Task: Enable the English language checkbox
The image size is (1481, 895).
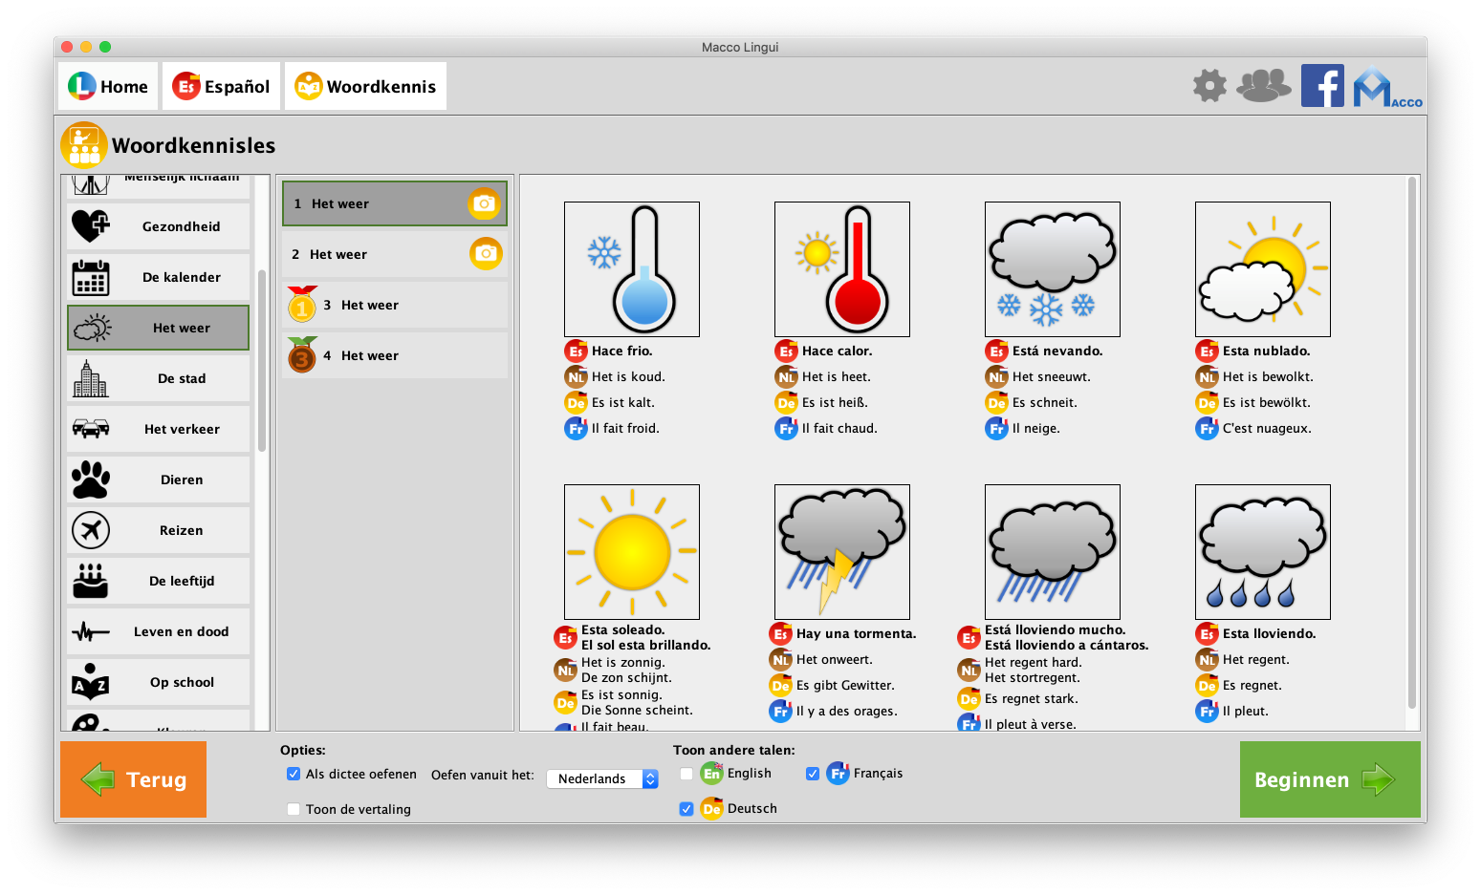Action: tap(686, 774)
